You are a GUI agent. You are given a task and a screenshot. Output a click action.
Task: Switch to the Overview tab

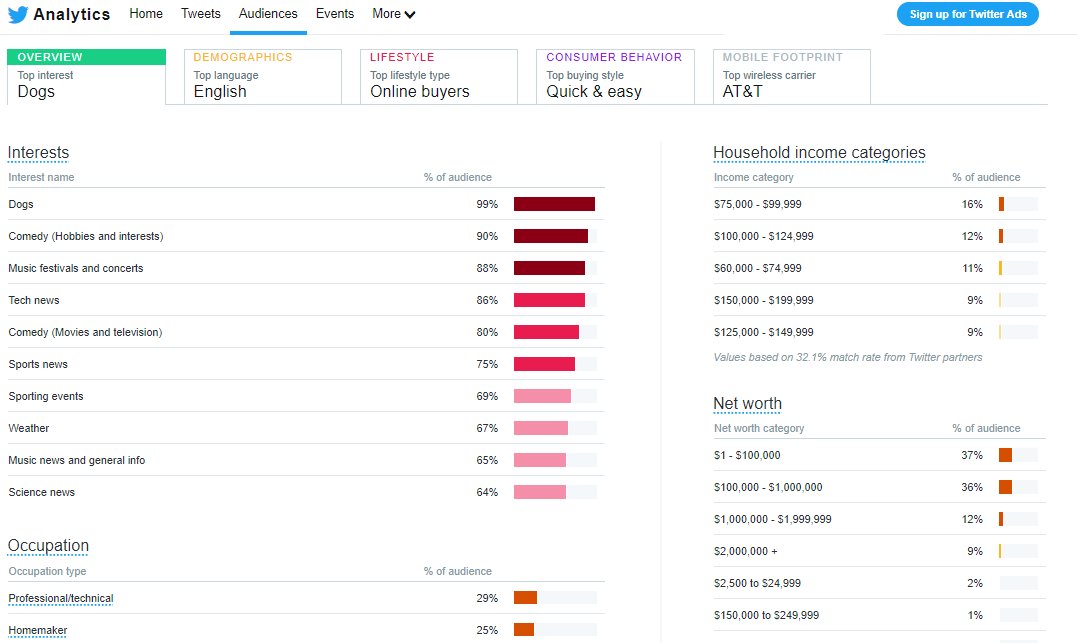[x=86, y=77]
